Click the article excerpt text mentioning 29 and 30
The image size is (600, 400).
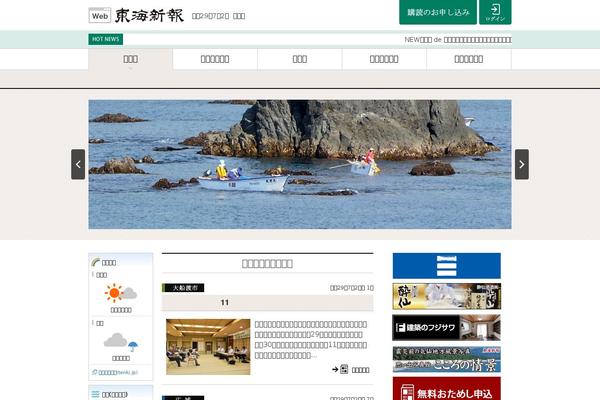pos(311,340)
